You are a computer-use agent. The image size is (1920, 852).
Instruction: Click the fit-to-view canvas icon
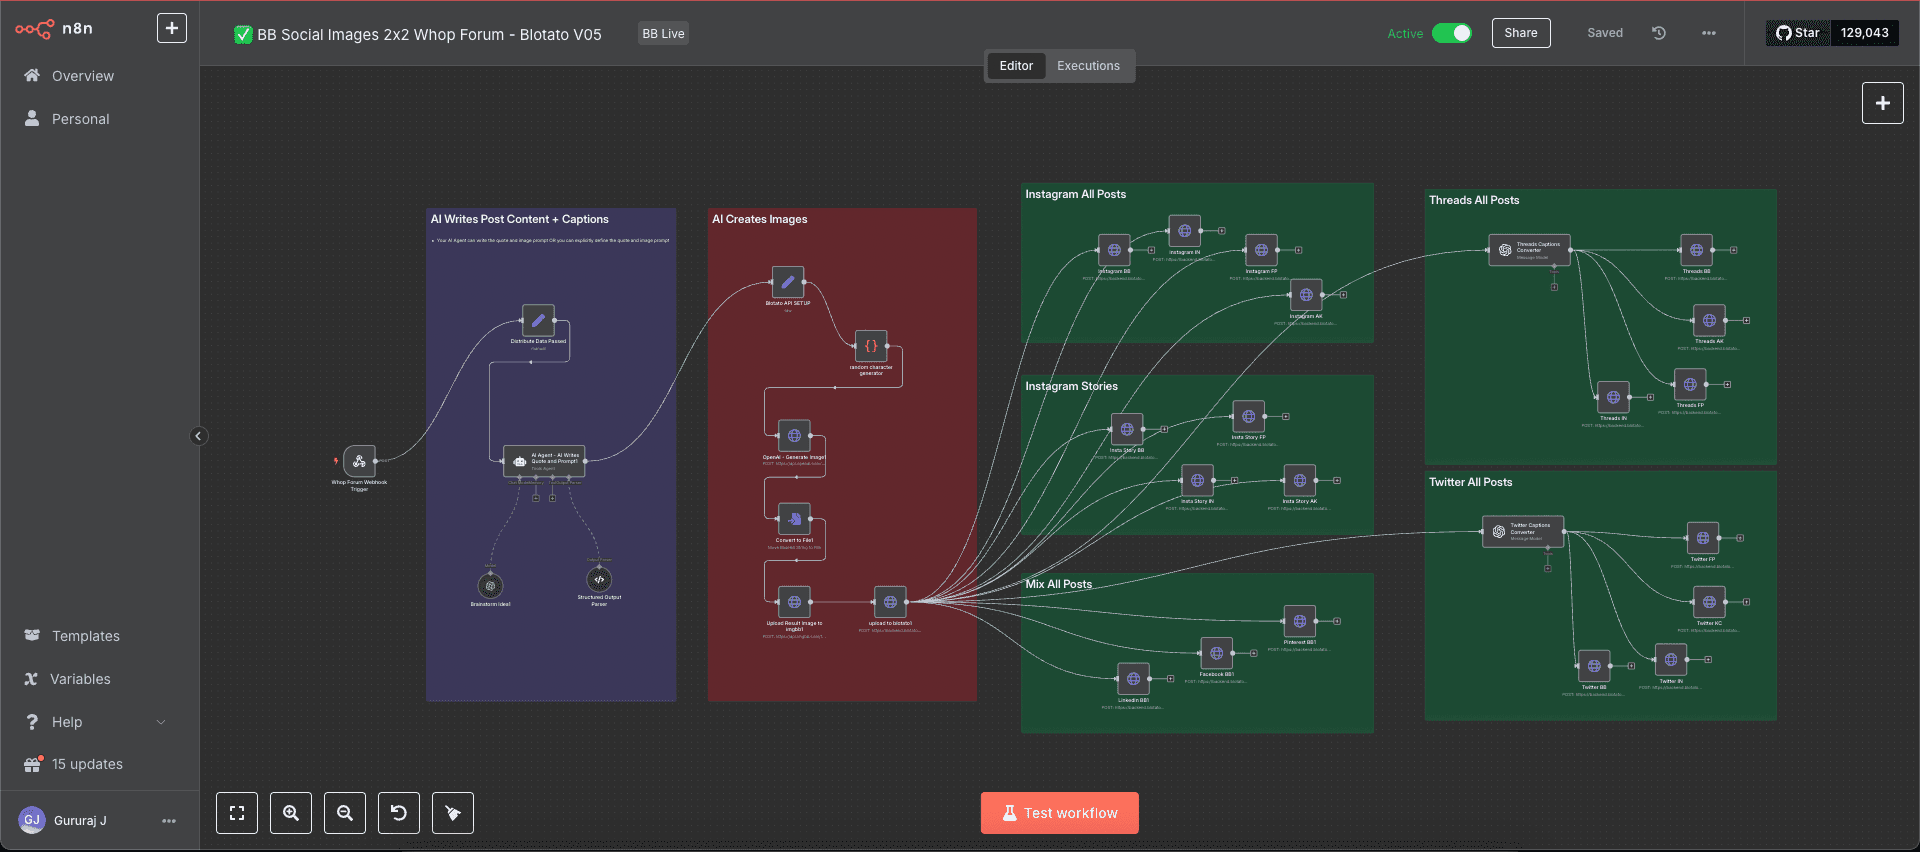coord(237,813)
